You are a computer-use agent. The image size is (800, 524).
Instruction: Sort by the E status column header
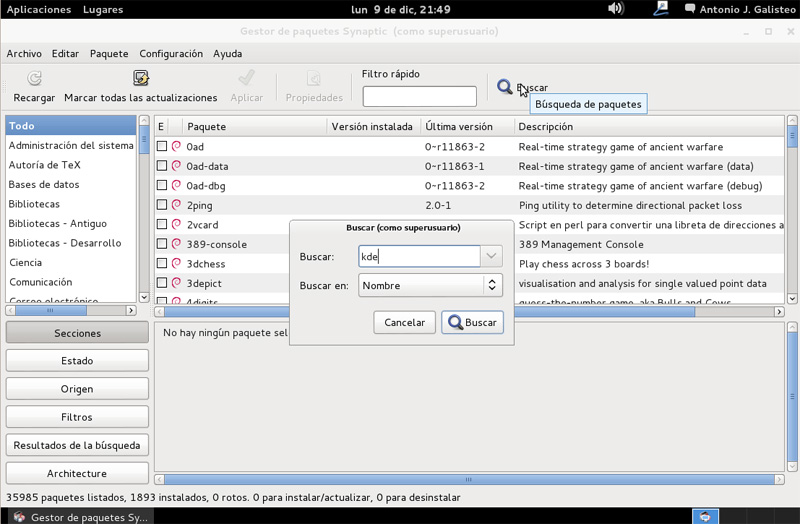(161, 127)
